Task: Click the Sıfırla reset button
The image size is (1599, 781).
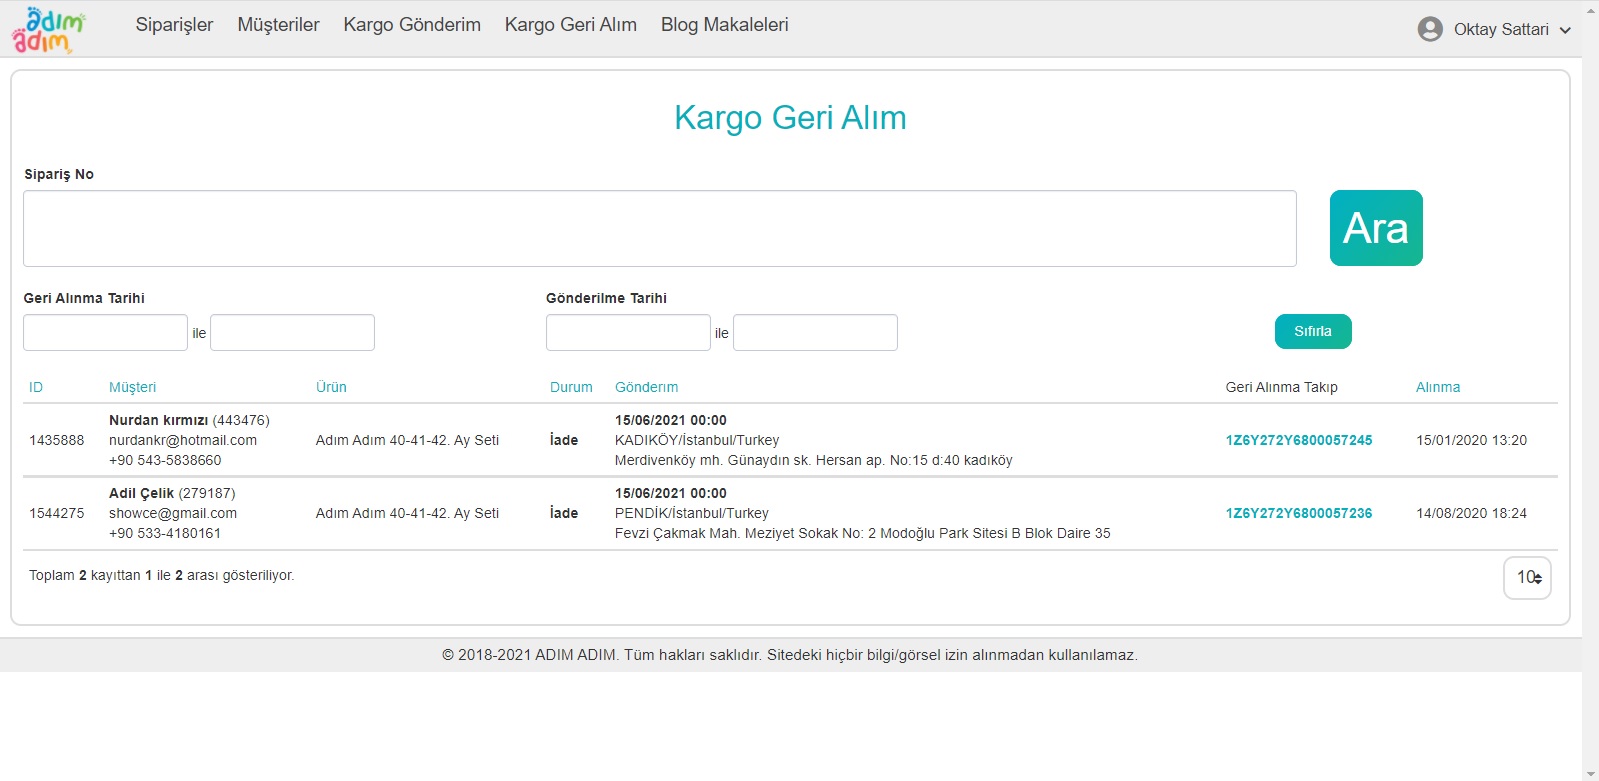Action: pos(1312,331)
